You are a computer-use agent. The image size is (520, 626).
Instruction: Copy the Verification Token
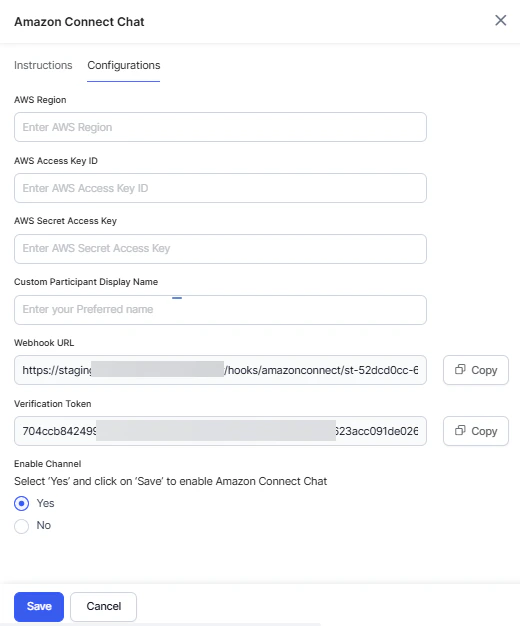click(x=476, y=431)
